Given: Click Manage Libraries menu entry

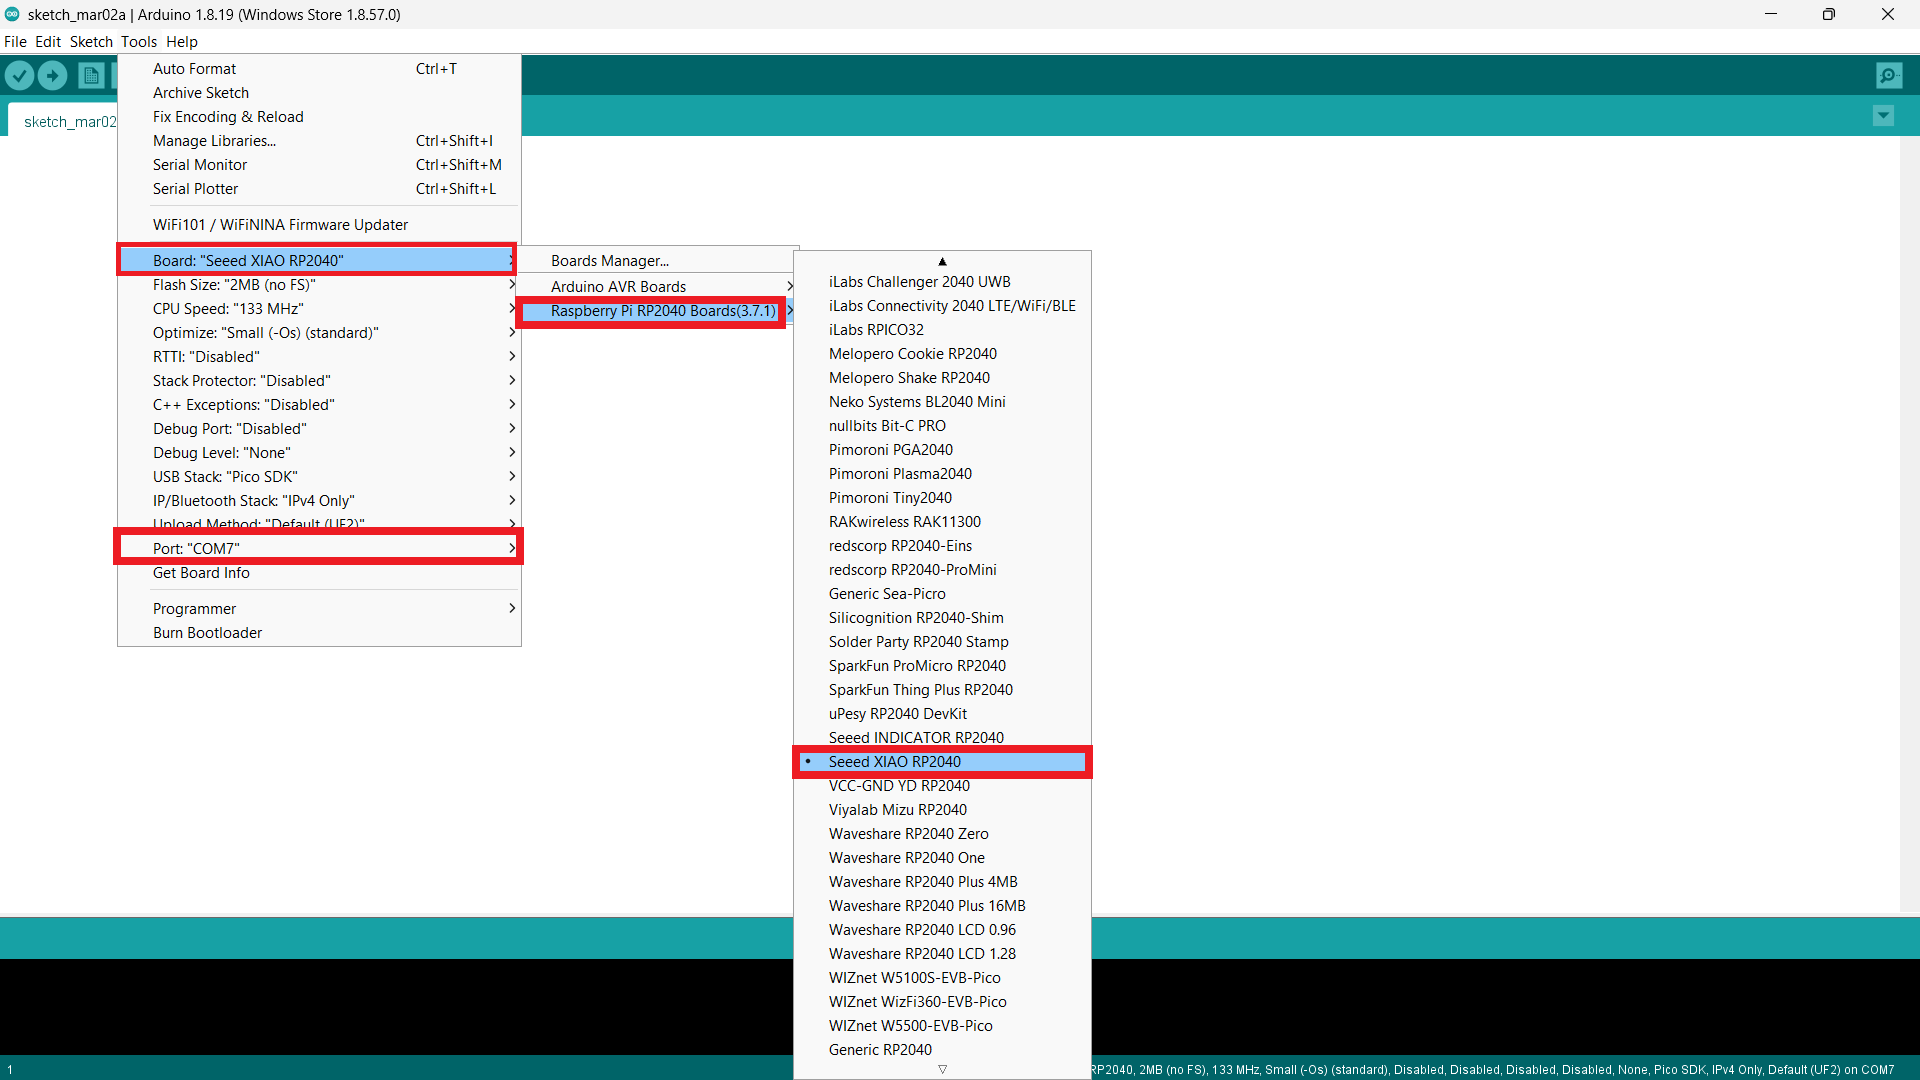Looking at the screenshot, I should coord(214,141).
